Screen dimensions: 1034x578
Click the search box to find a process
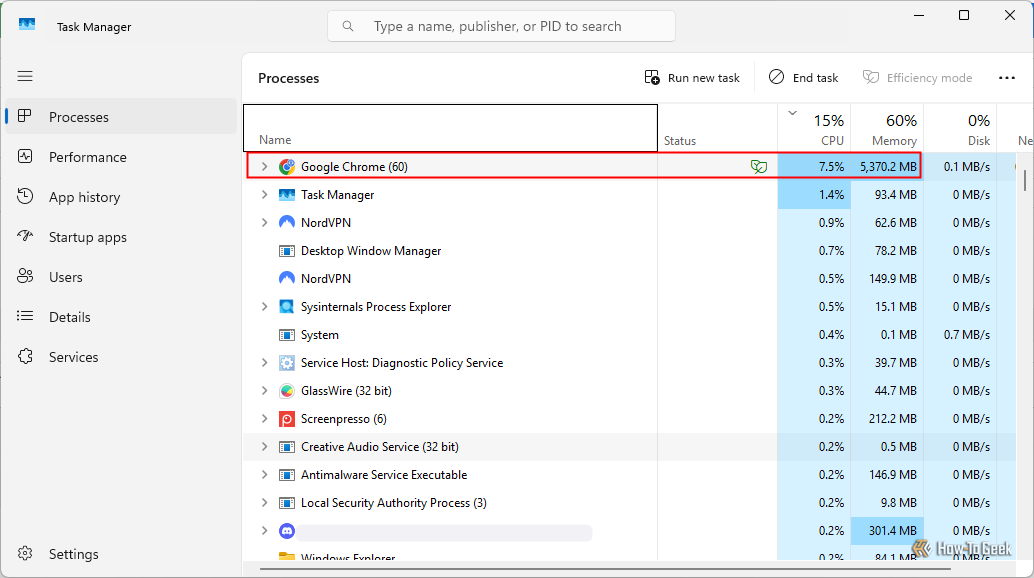(x=501, y=26)
